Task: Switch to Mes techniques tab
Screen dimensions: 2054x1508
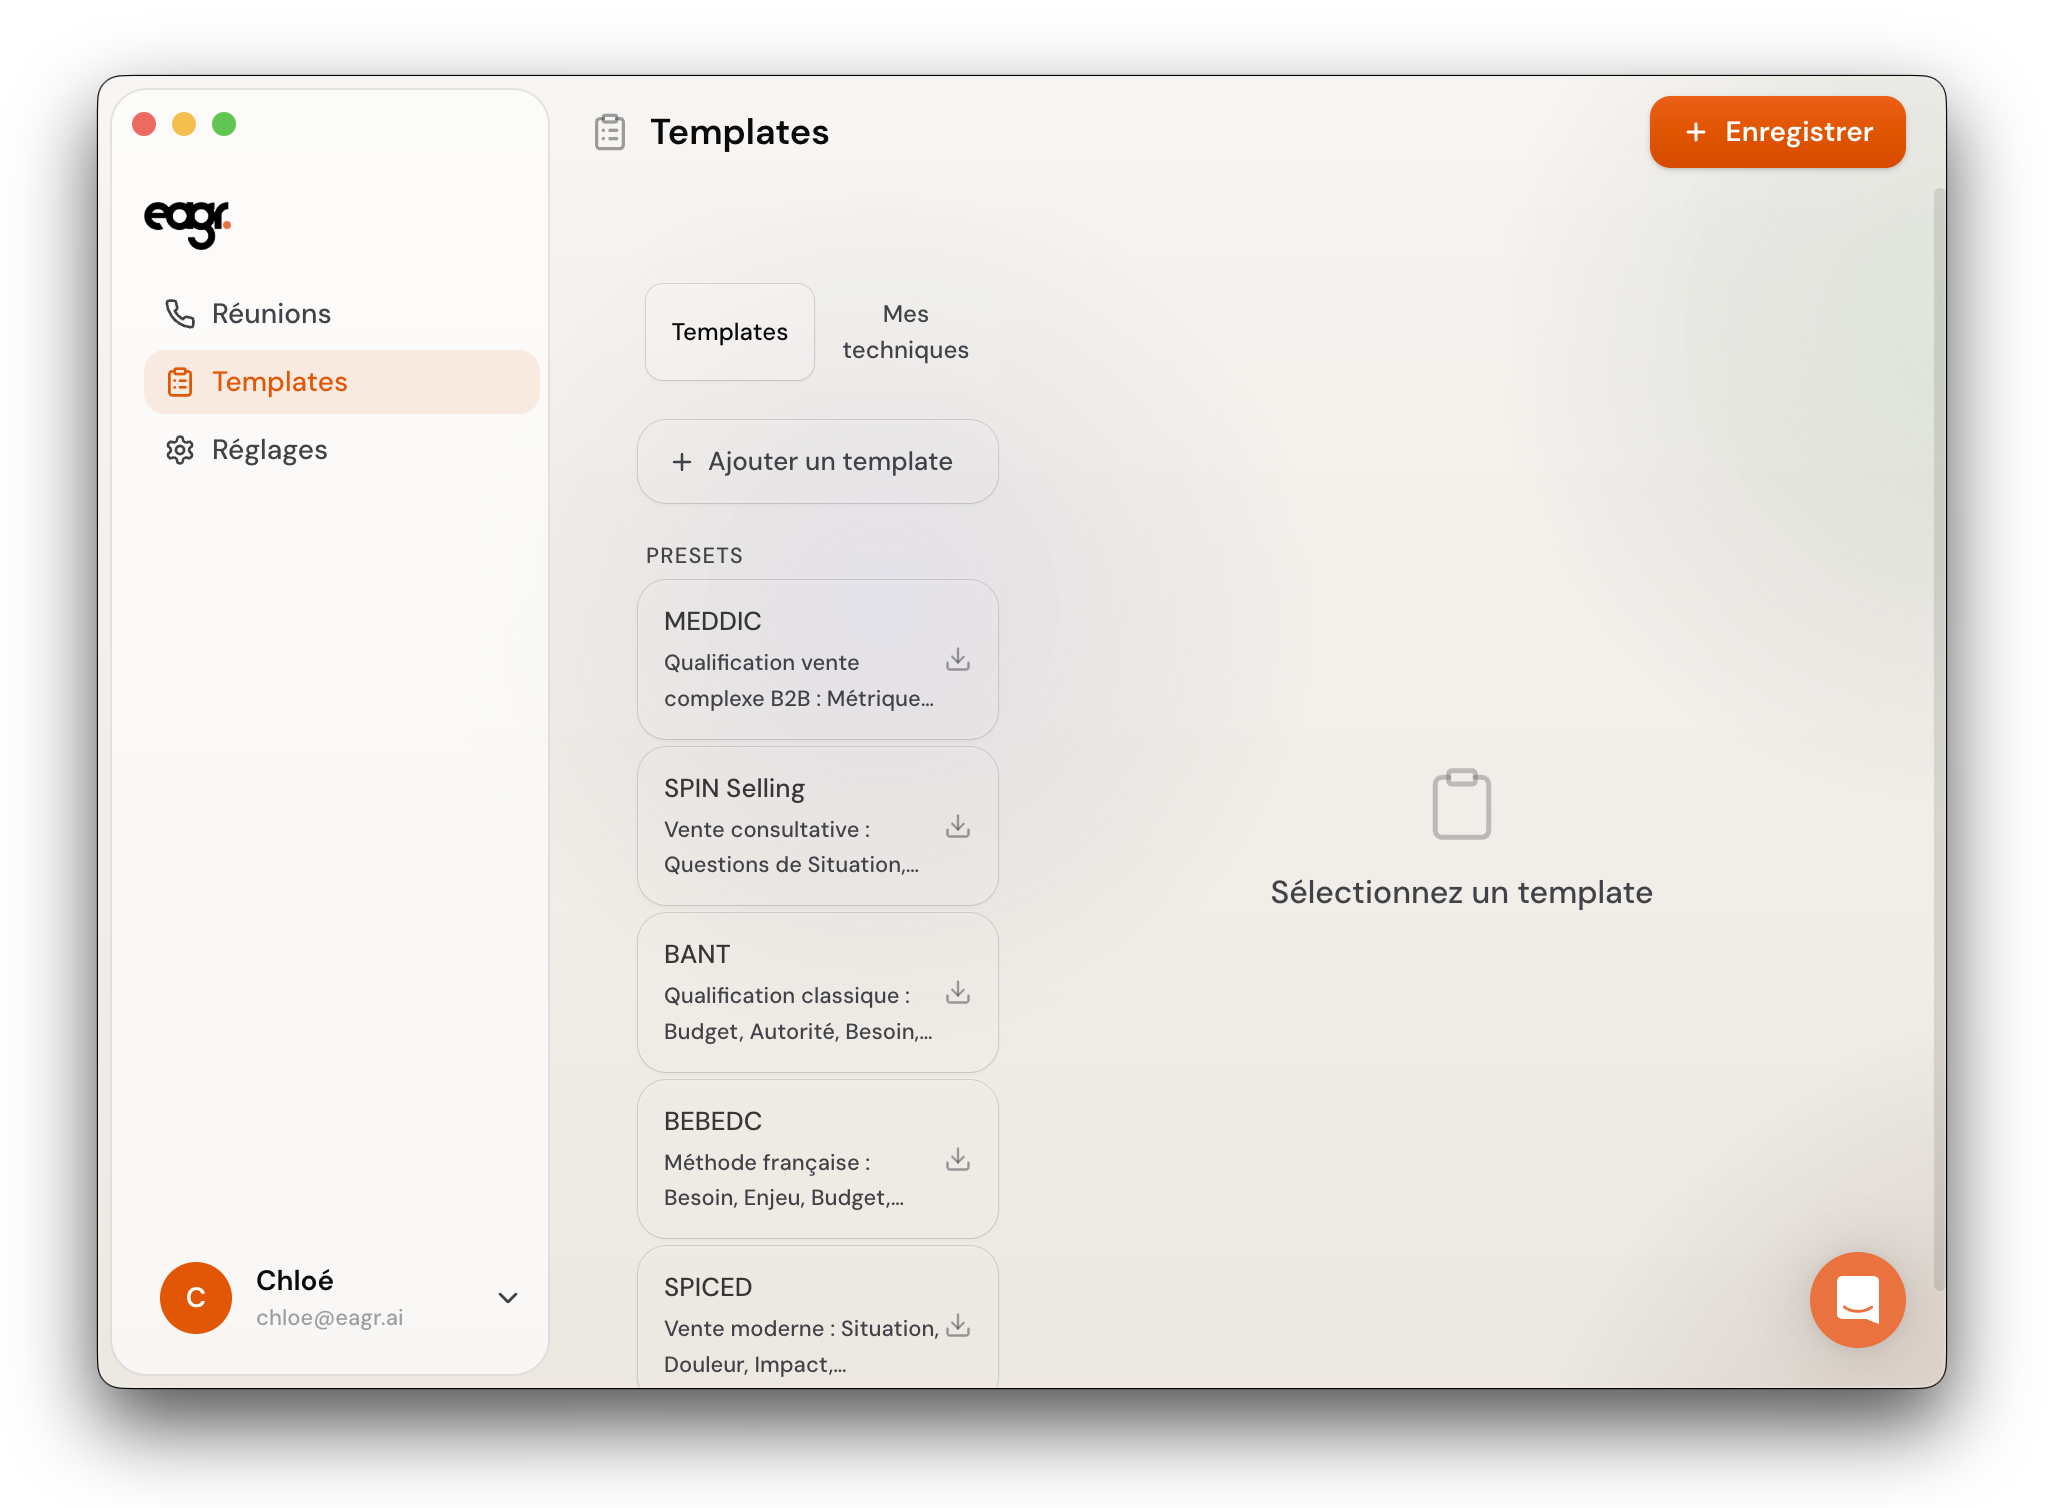Action: 905,332
